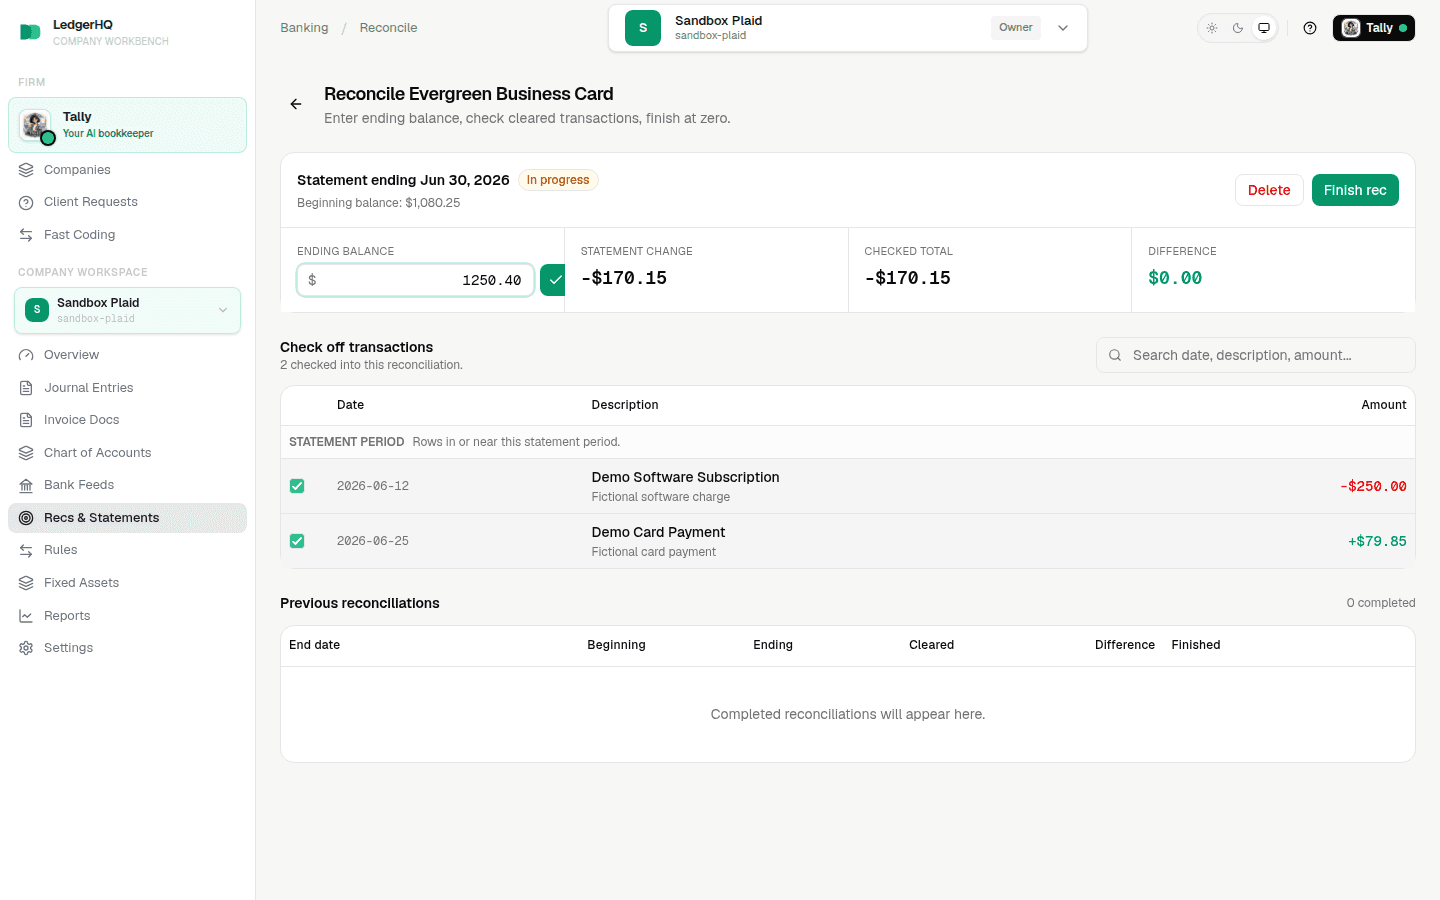Click the Reports chart icon
The height and width of the screenshot is (900, 1440).
[26, 616]
